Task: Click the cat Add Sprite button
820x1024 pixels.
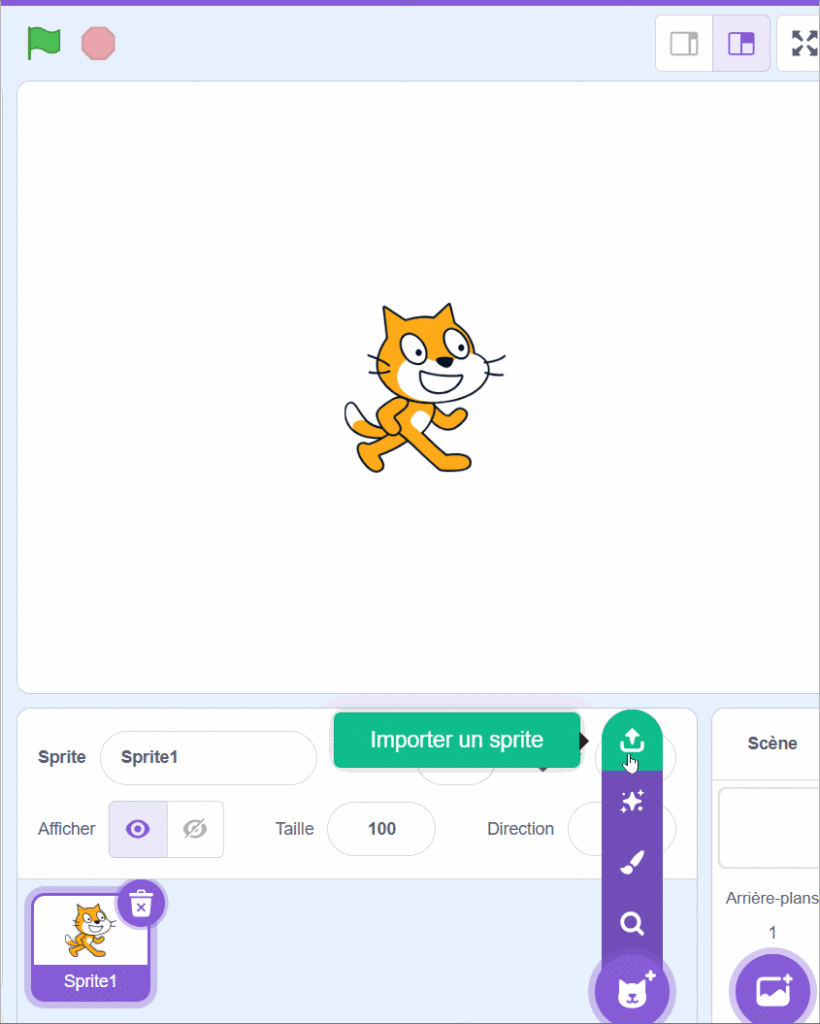Action: tap(632, 990)
